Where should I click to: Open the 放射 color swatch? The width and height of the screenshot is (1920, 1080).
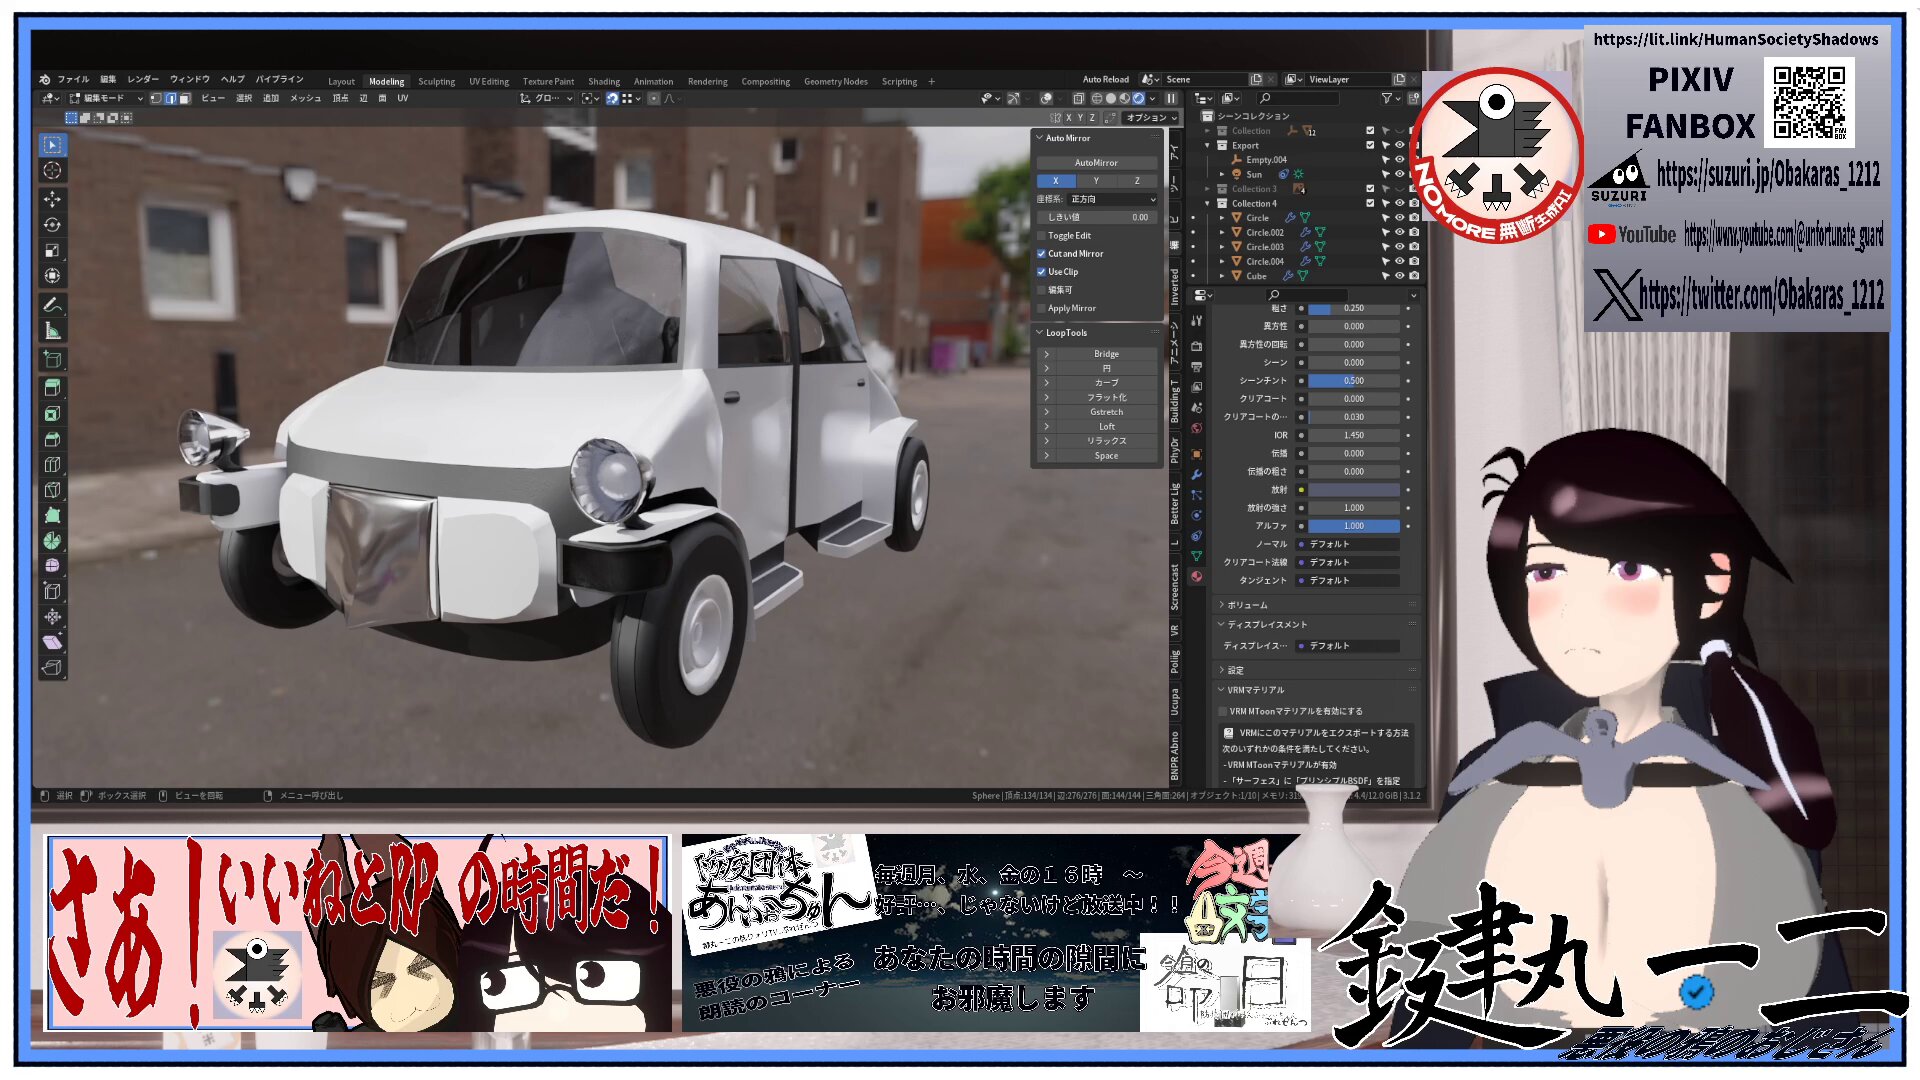pyautogui.click(x=1354, y=490)
